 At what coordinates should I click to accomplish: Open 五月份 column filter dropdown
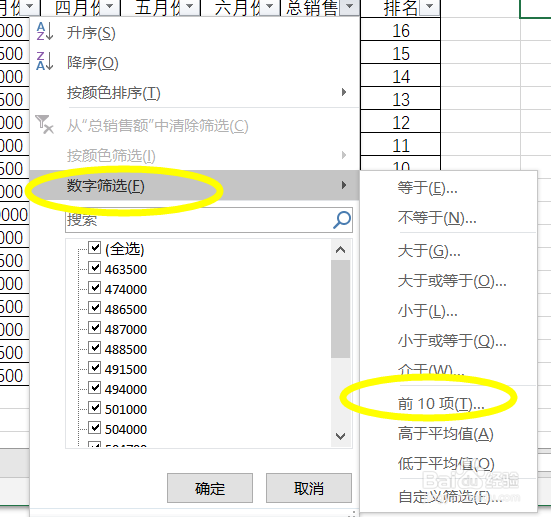click(190, 6)
